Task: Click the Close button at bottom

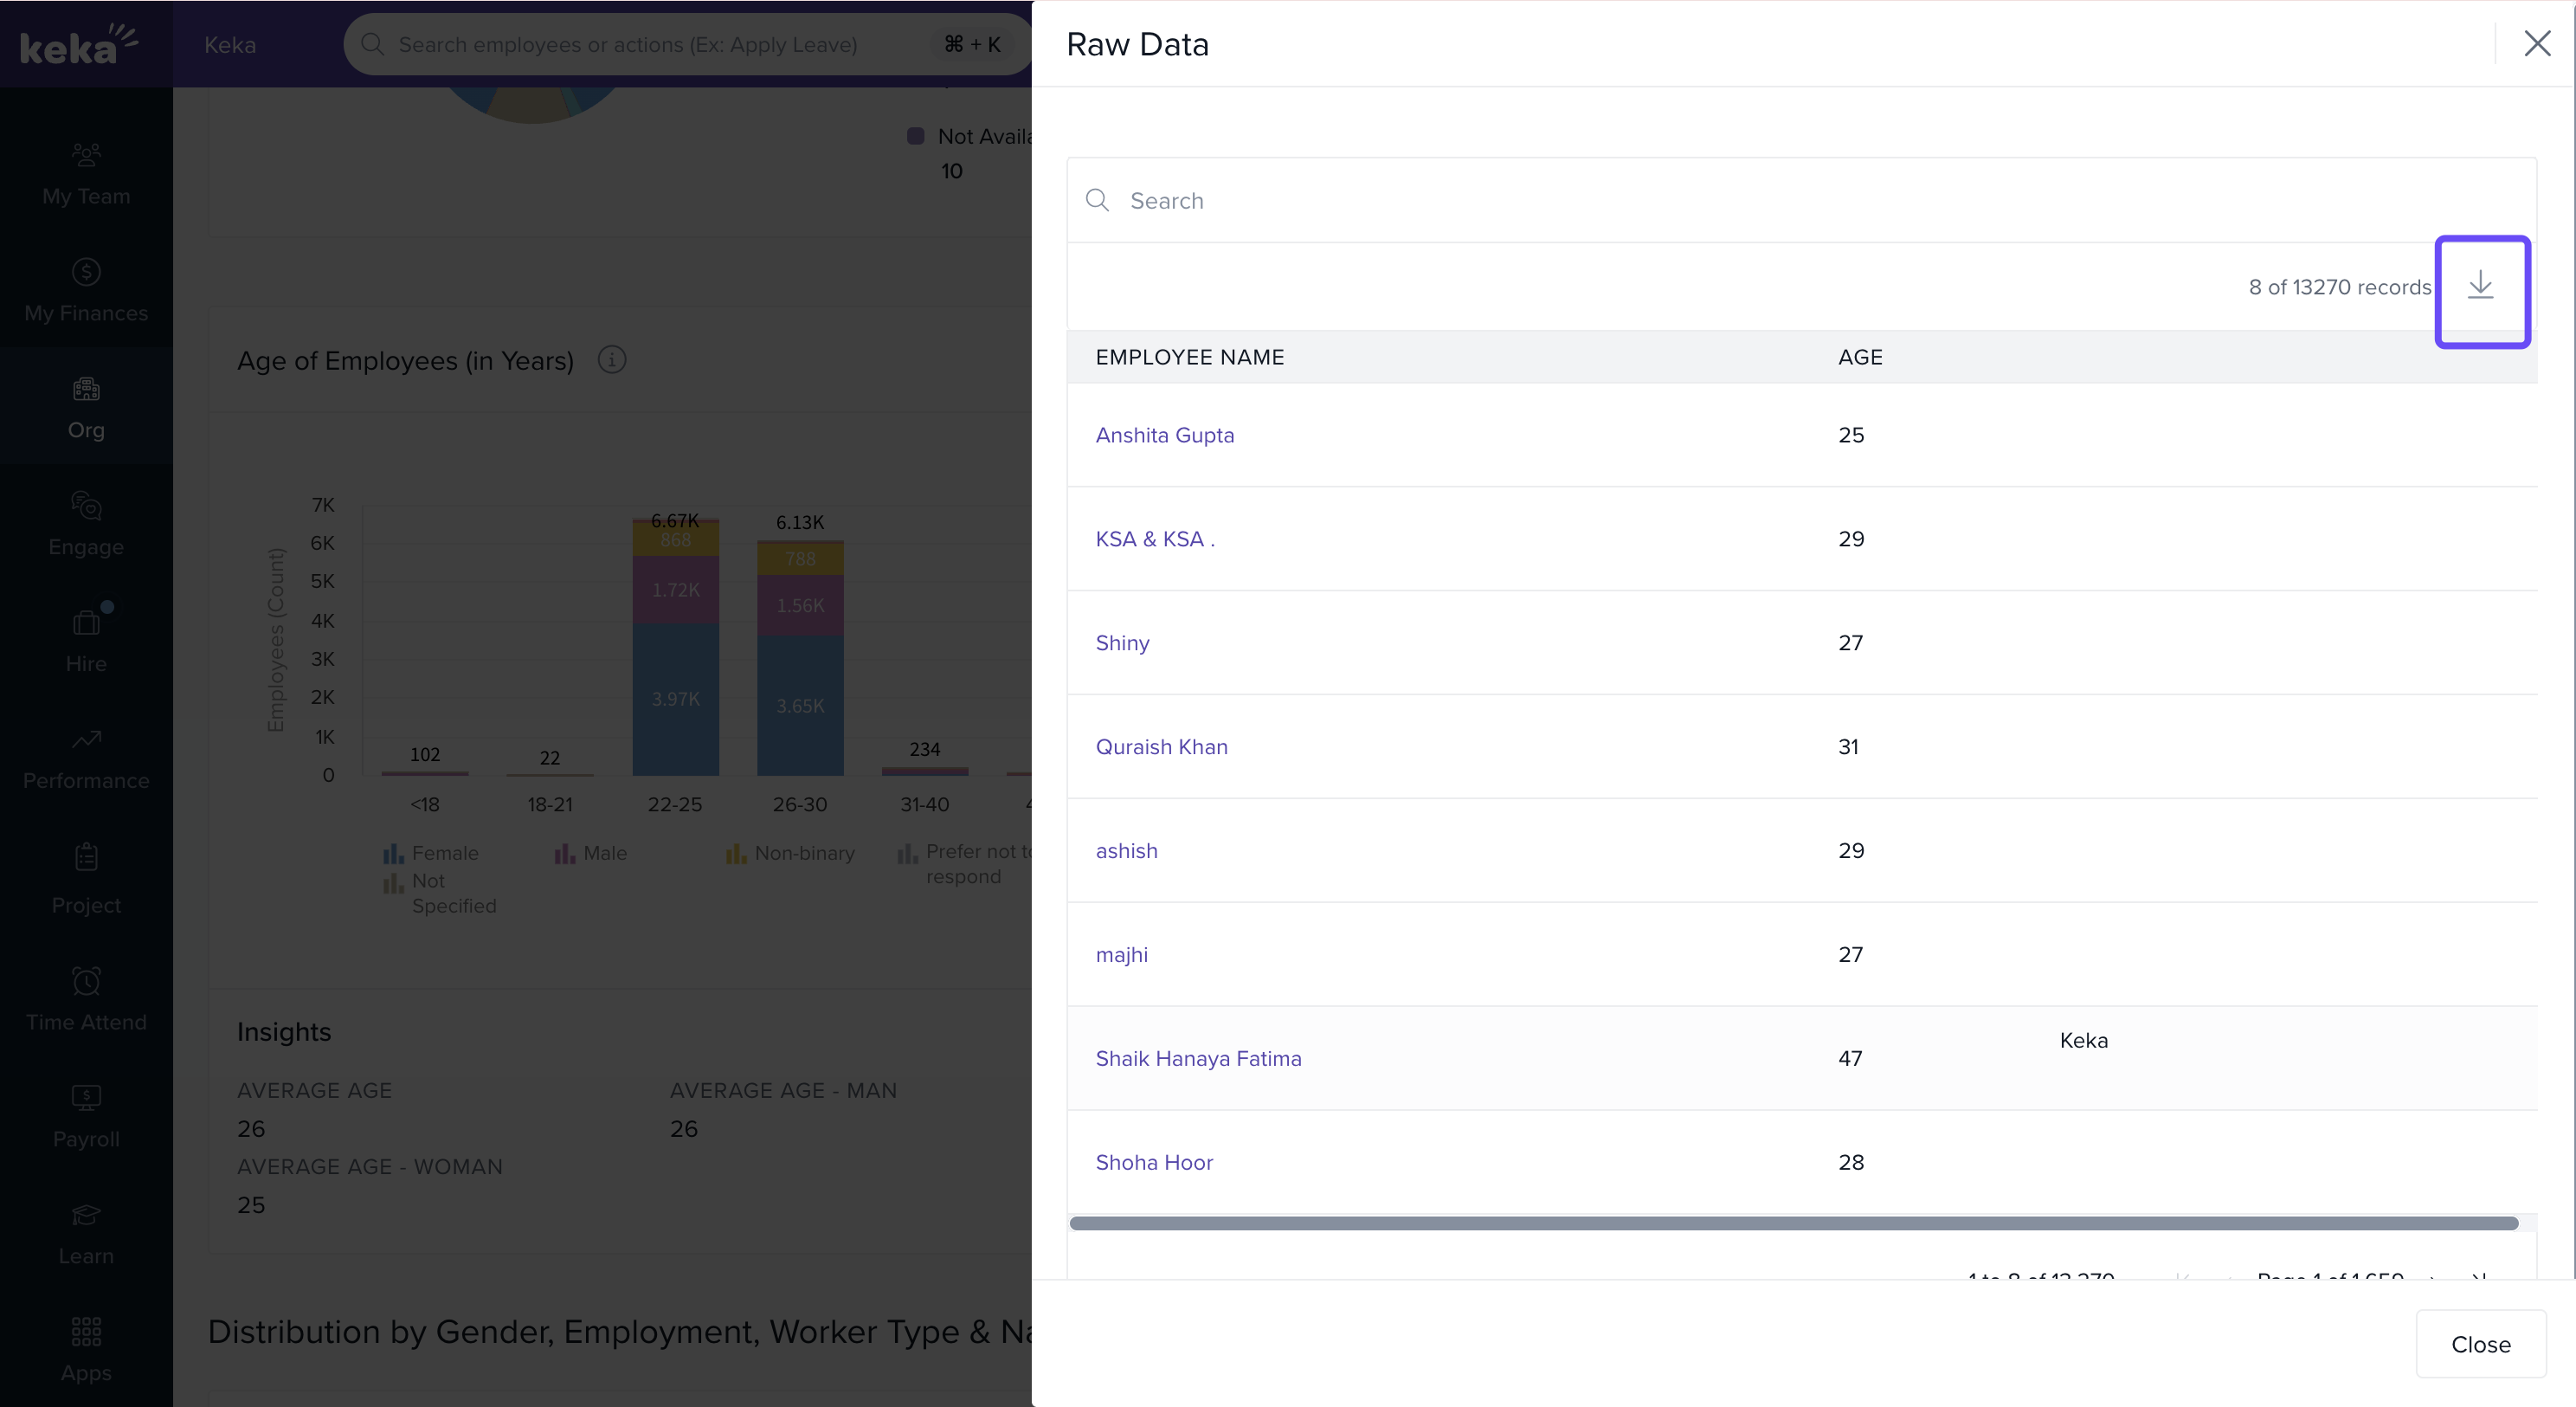Action: tap(2480, 1344)
